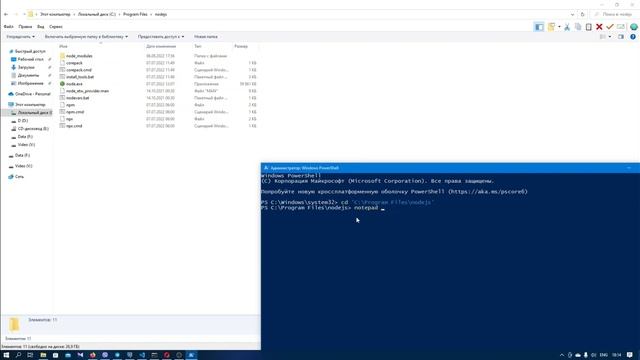Screen dimensions: 640x360
Task: Open Загрузки in navigation pane
Action: tap(26, 67)
